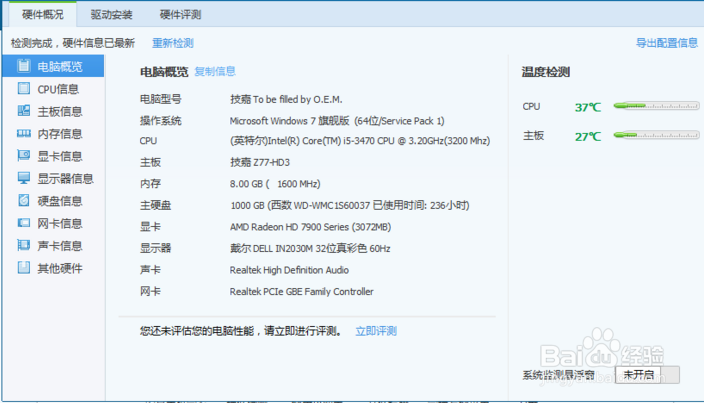Click the 37℃ CPU temperature value
This screenshot has height=403, width=704.
pyautogui.click(x=588, y=108)
